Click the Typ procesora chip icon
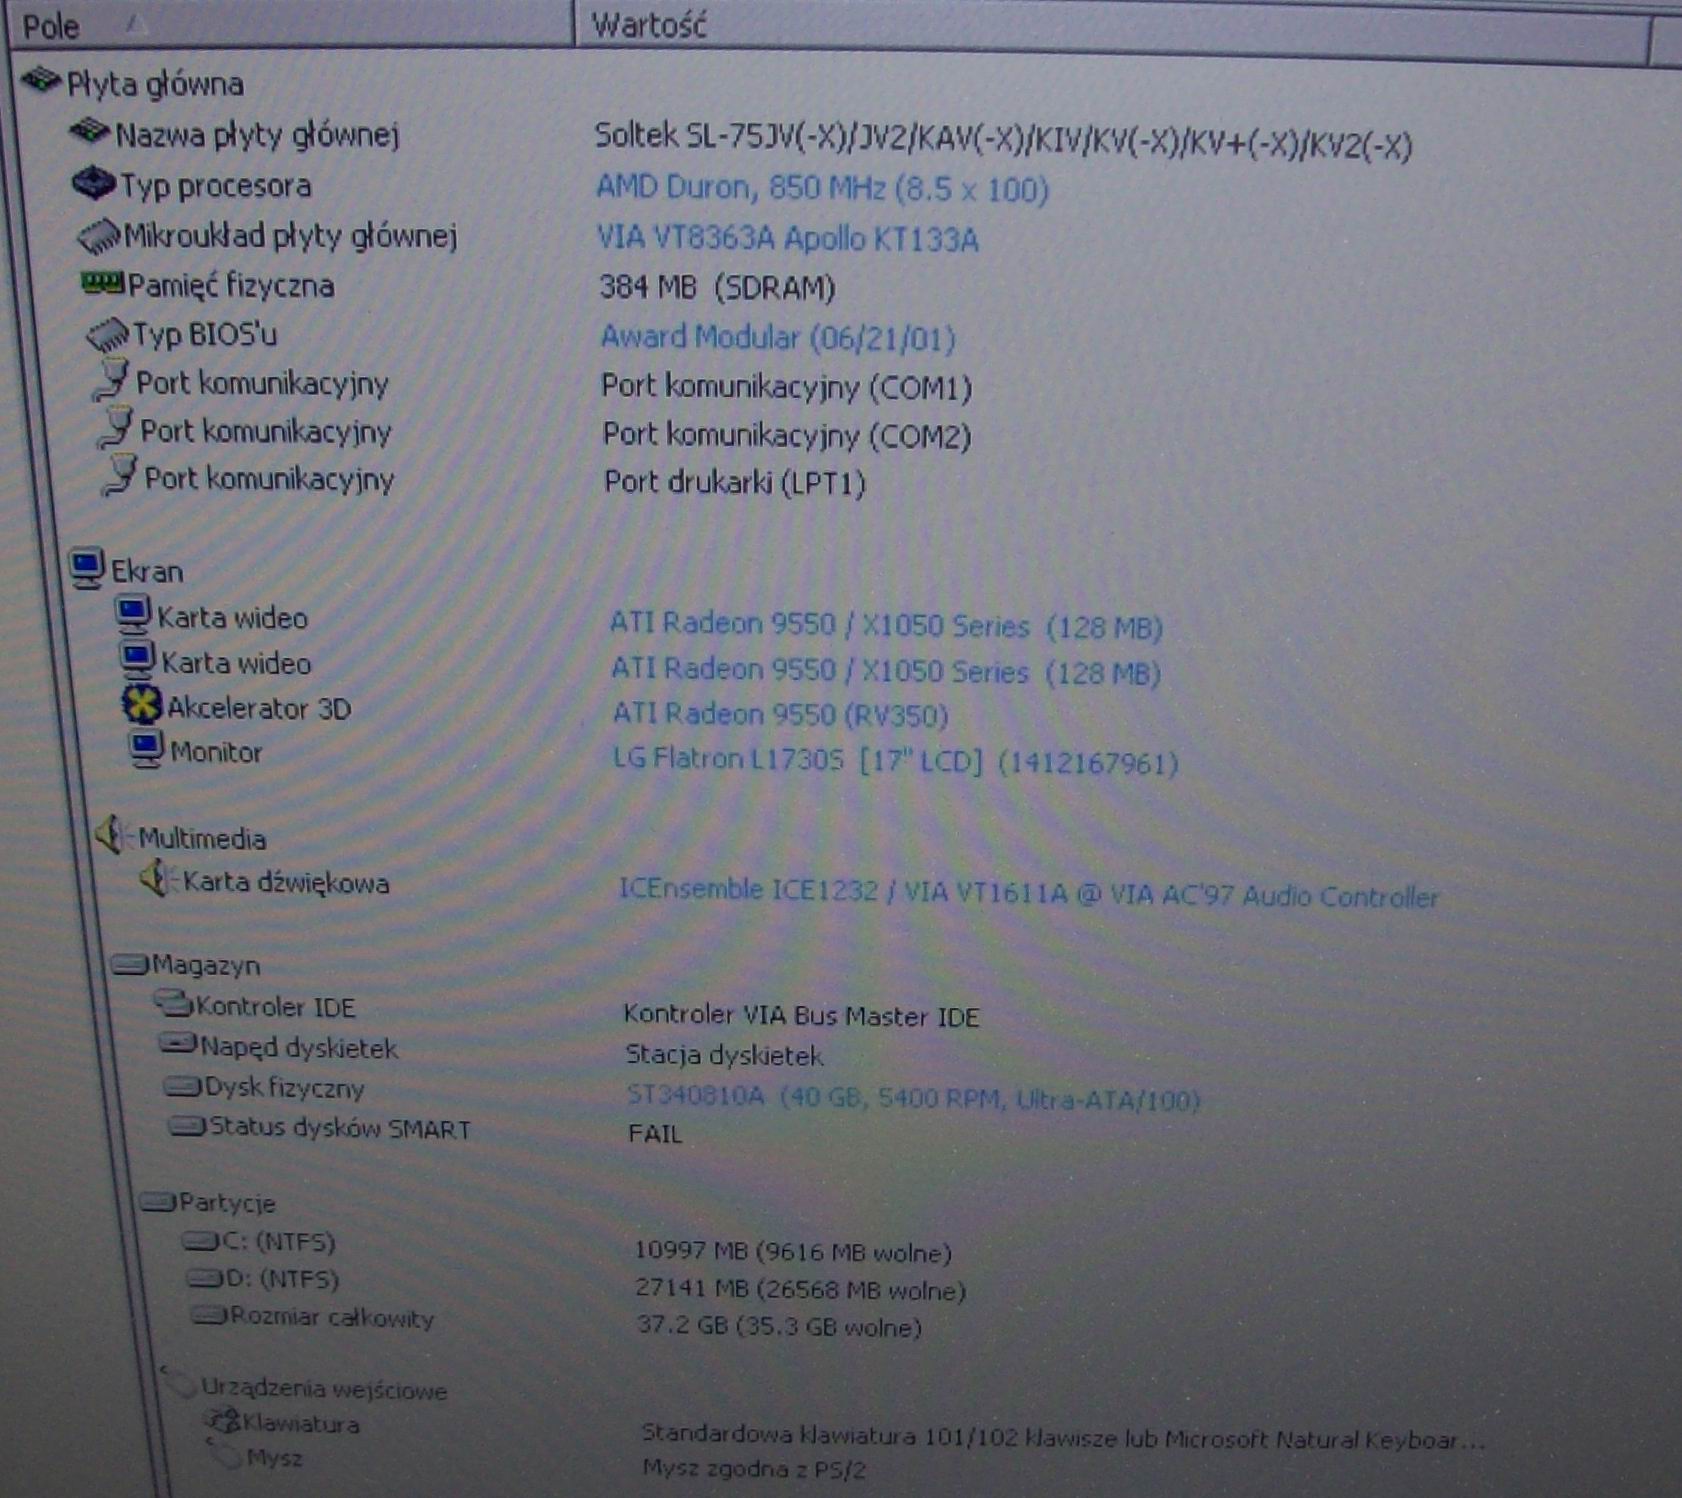This screenshot has width=1682, height=1498. (x=94, y=182)
